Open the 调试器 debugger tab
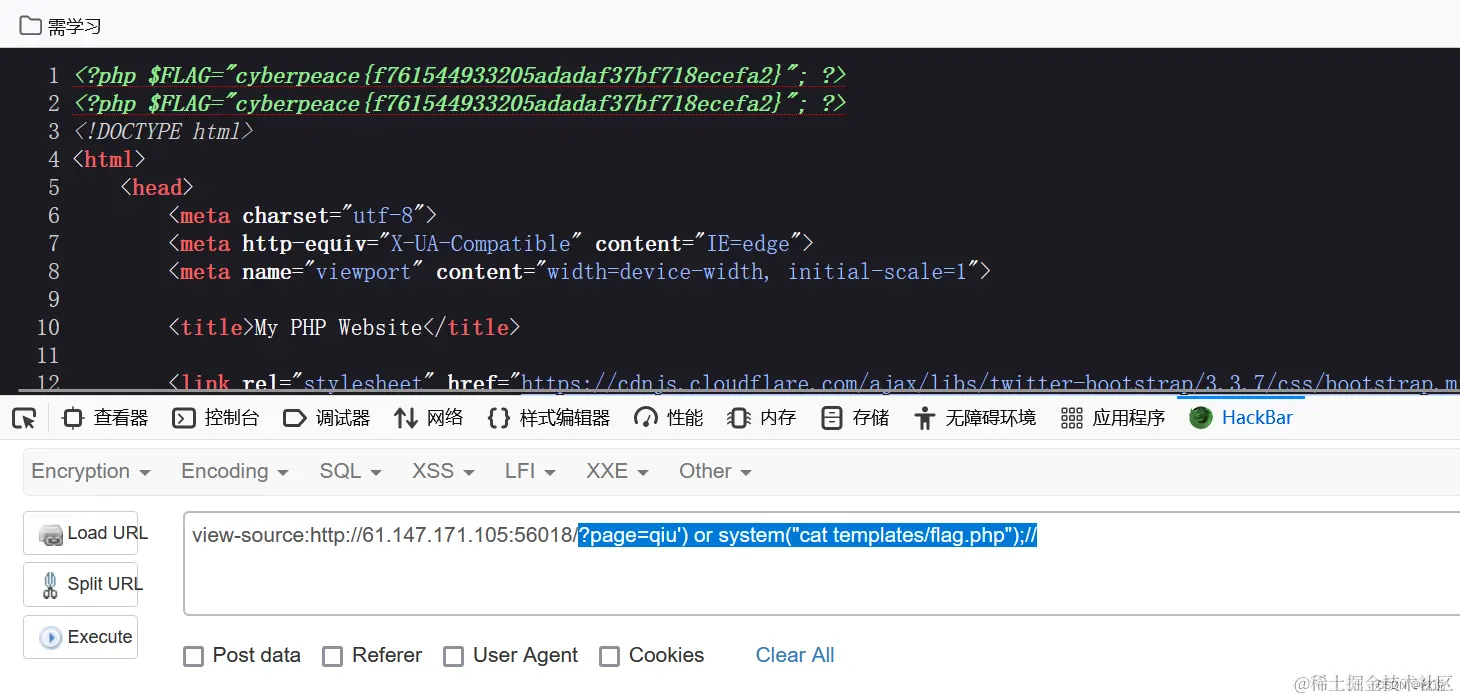Viewport: 1460px width, 700px height. (327, 418)
